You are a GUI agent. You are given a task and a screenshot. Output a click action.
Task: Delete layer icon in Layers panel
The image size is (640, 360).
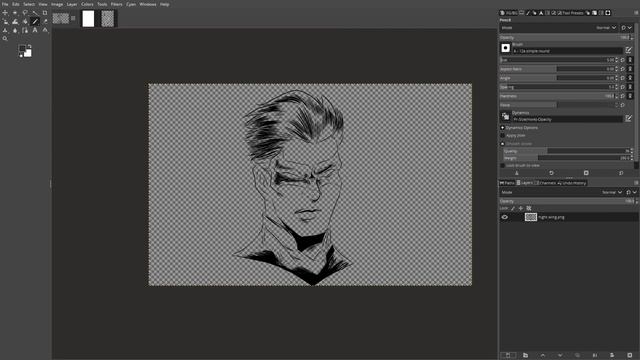(x=629, y=356)
